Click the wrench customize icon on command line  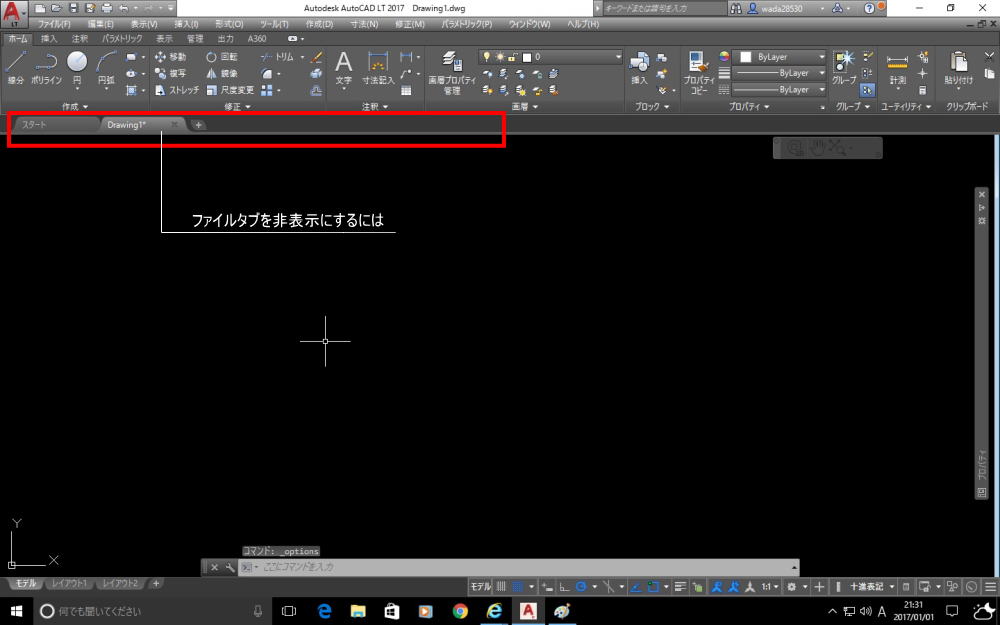tap(230, 567)
